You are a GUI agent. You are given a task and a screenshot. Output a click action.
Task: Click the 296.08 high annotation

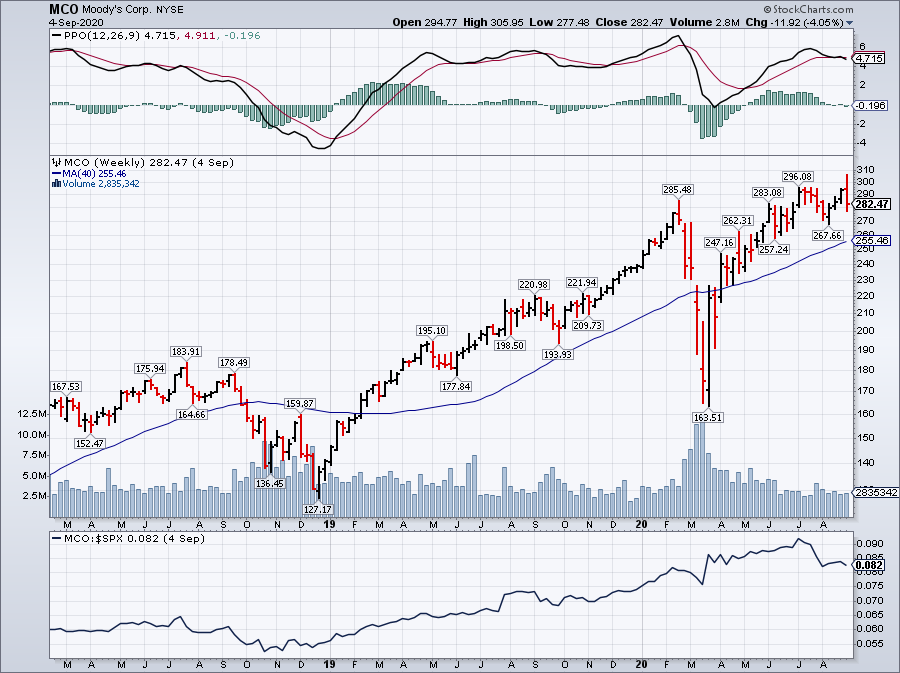tap(798, 177)
